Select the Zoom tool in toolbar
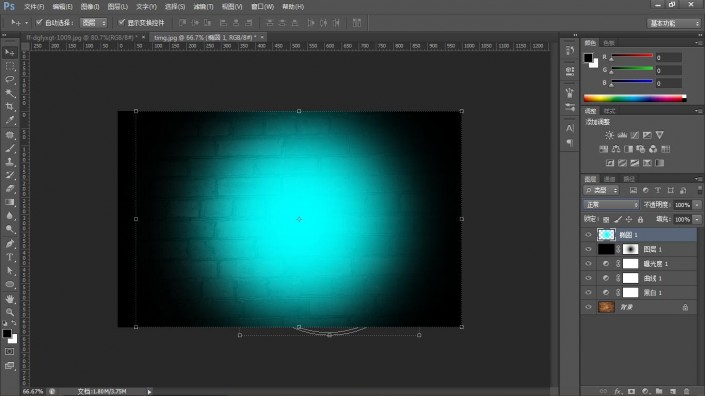The width and height of the screenshot is (705, 396). (10, 312)
